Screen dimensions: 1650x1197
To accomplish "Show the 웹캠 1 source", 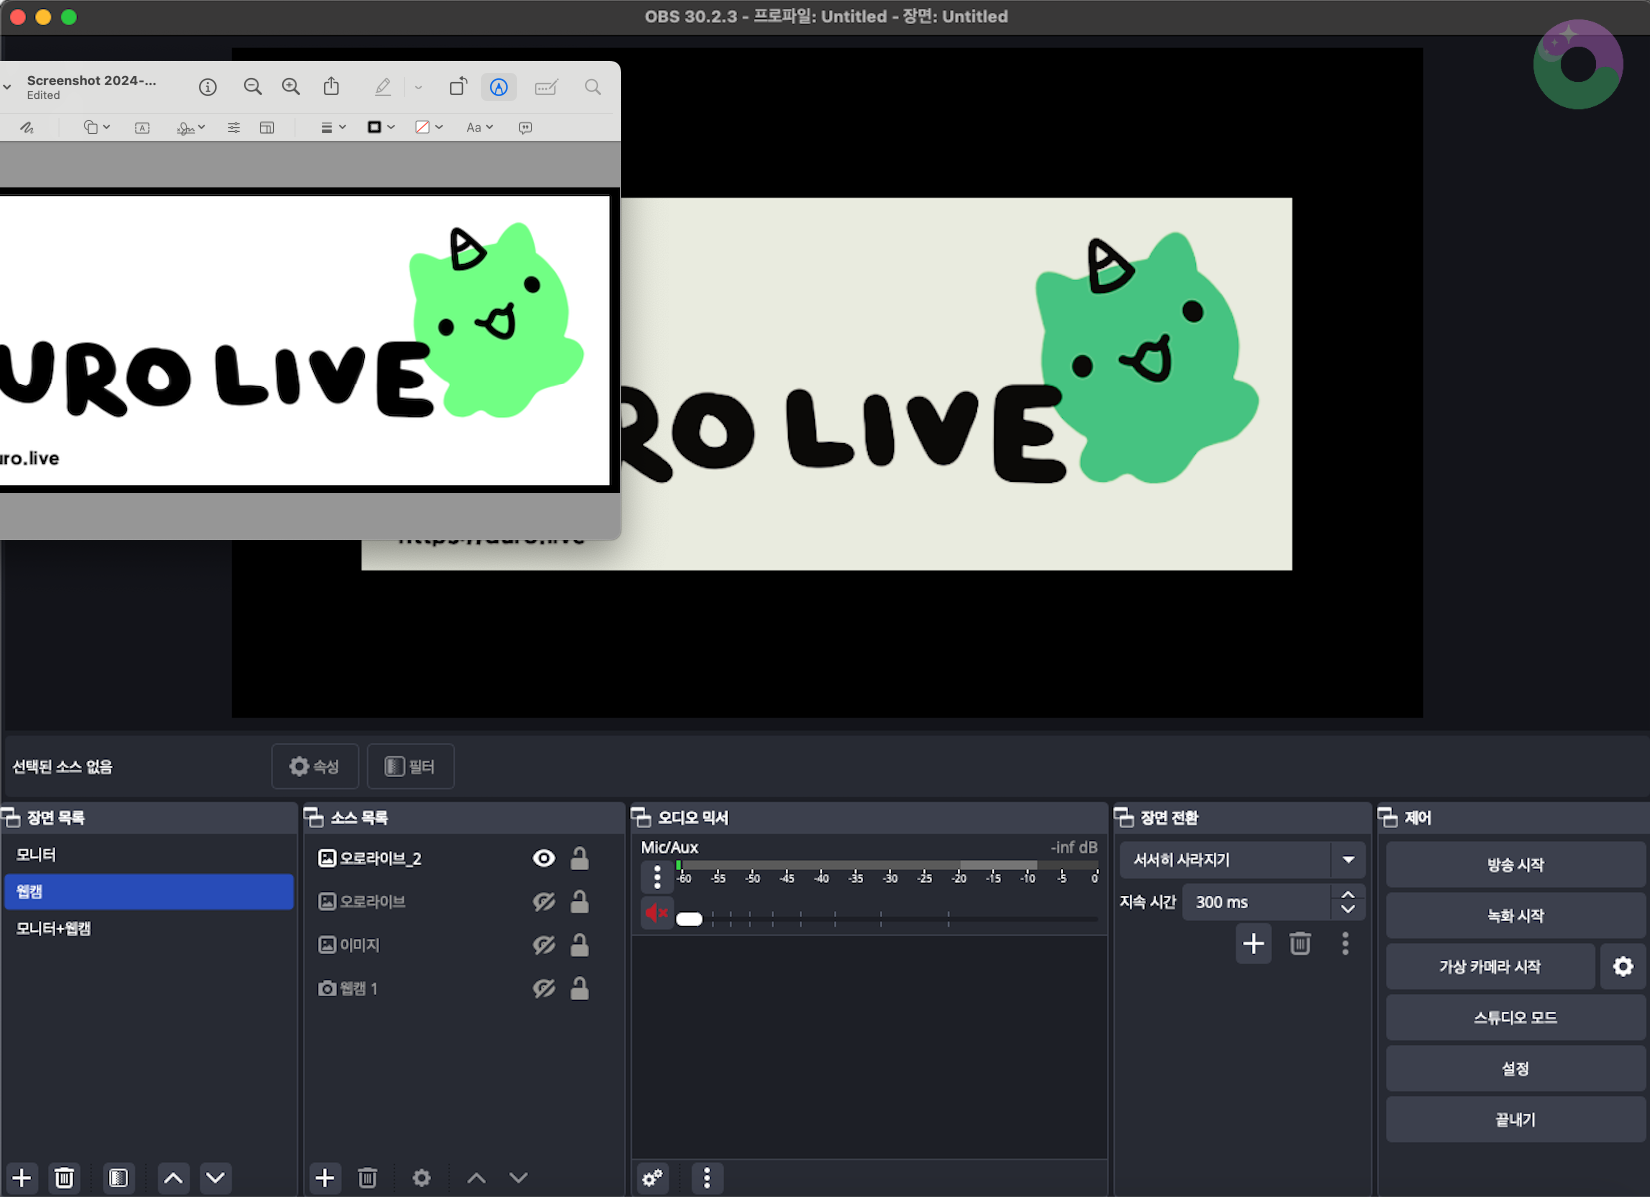I will [x=544, y=988].
